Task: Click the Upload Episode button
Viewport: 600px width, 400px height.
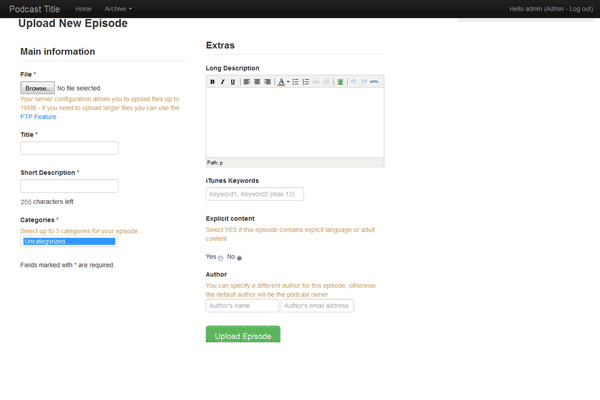Action: [243, 335]
